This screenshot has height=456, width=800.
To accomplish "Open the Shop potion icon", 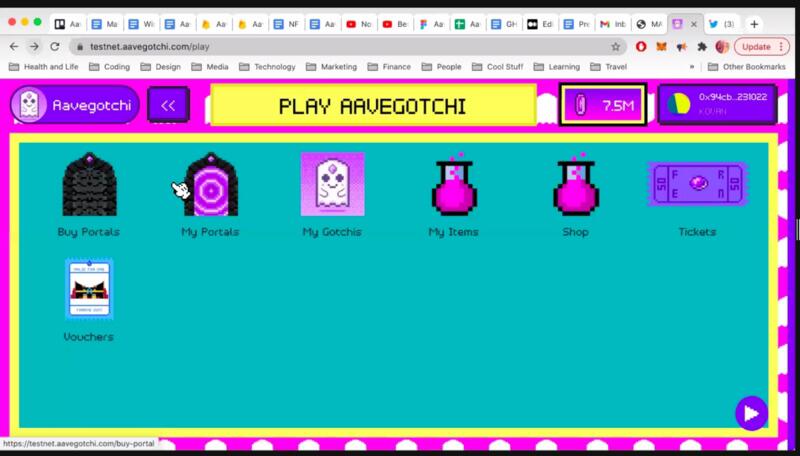I will (576, 184).
